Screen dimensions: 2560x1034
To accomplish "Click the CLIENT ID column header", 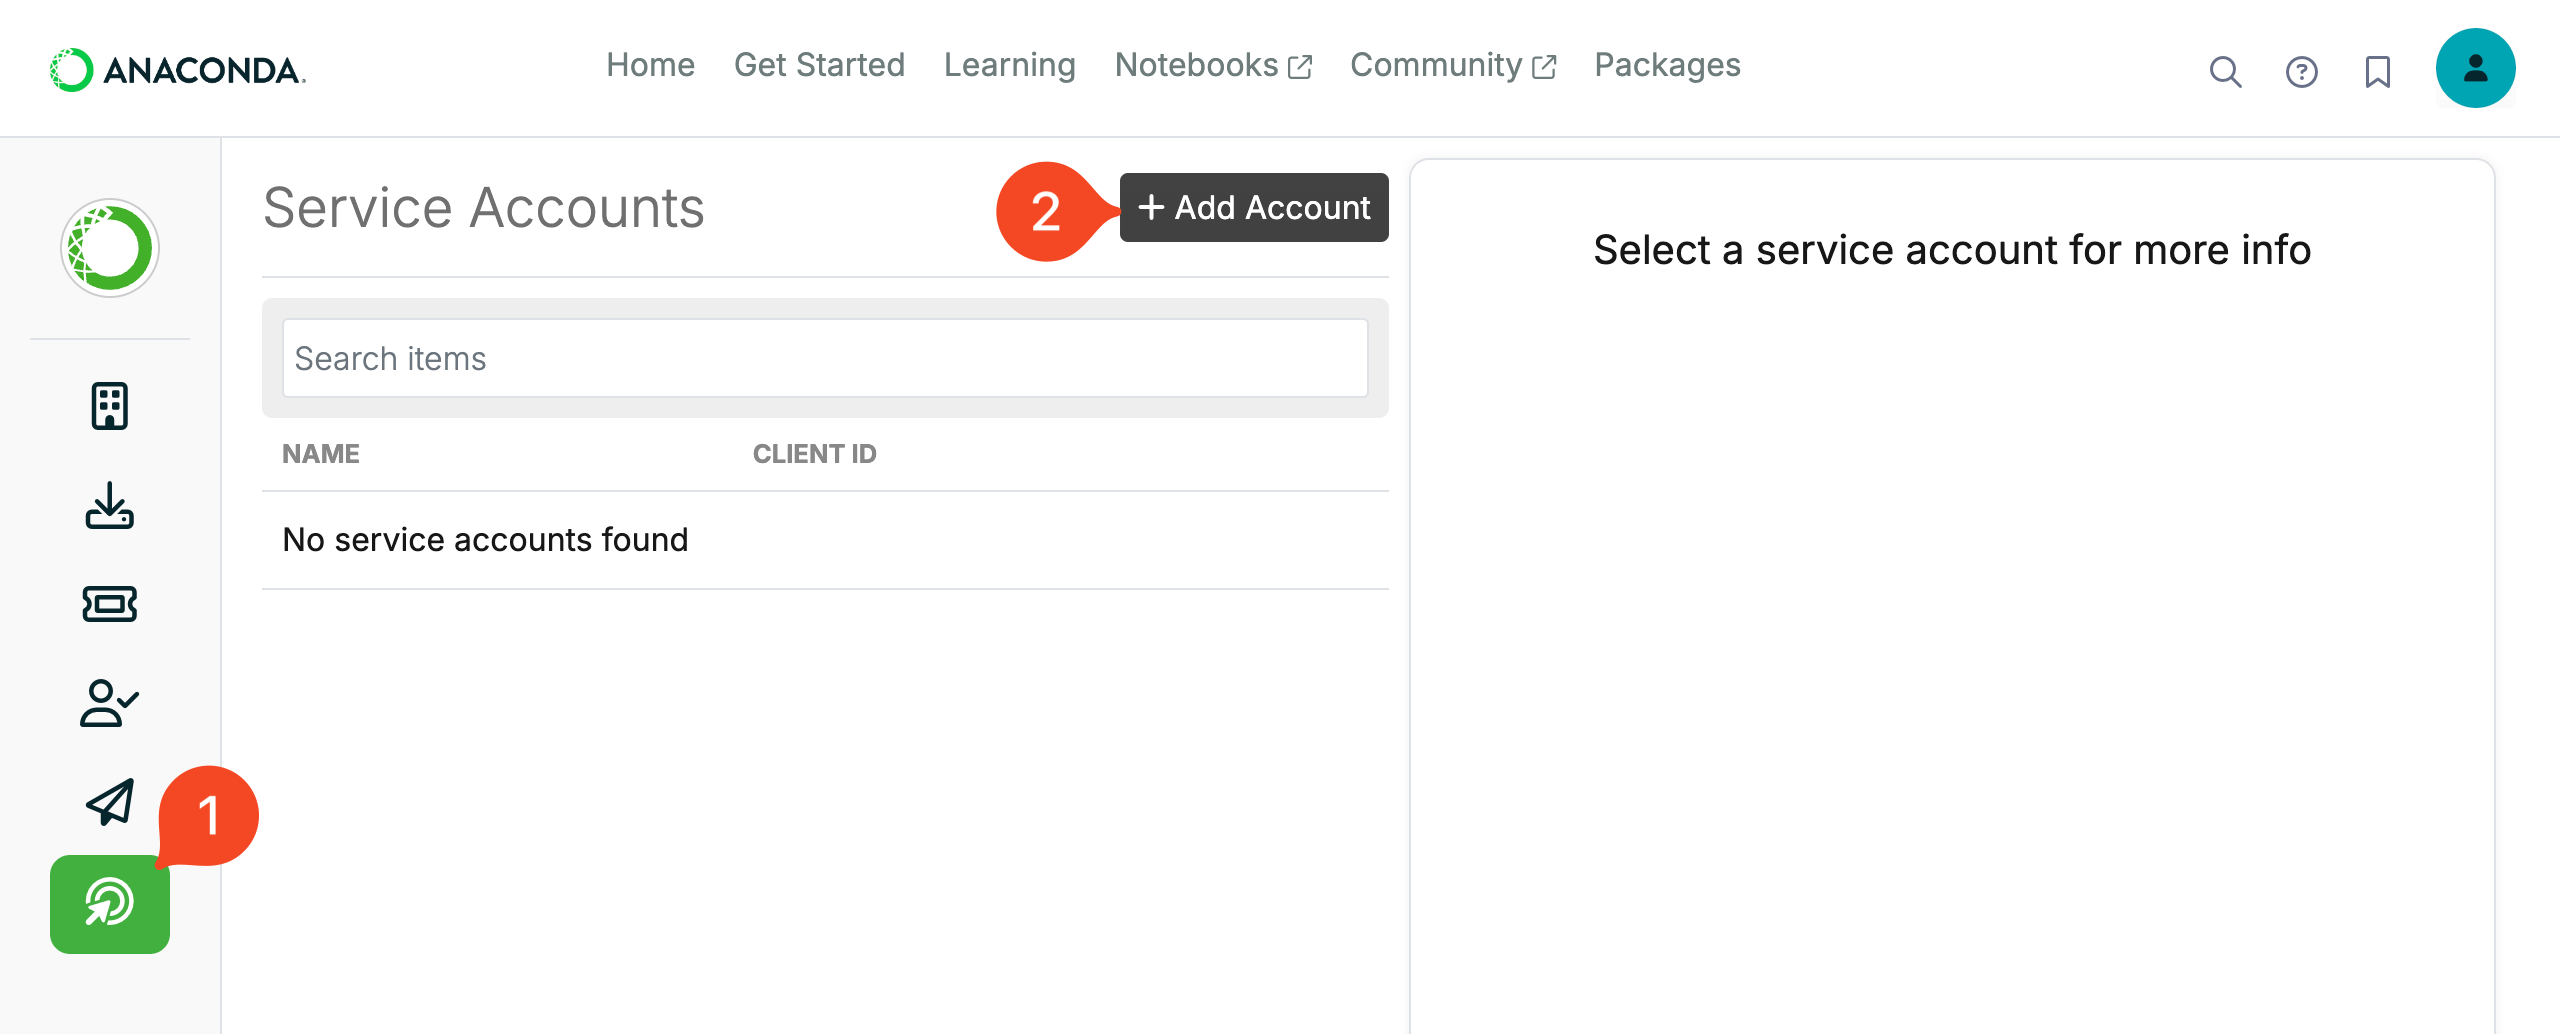I will pyautogui.click(x=814, y=454).
